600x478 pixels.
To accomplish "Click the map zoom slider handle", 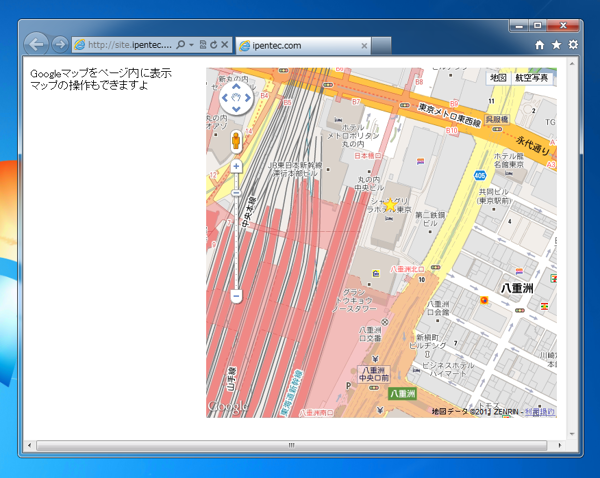I will 236,193.
